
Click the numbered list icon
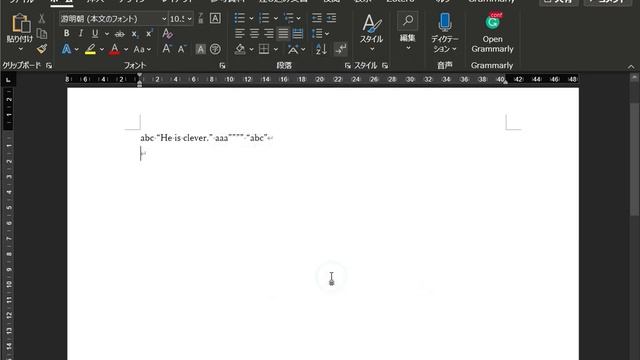click(x=264, y=18)
